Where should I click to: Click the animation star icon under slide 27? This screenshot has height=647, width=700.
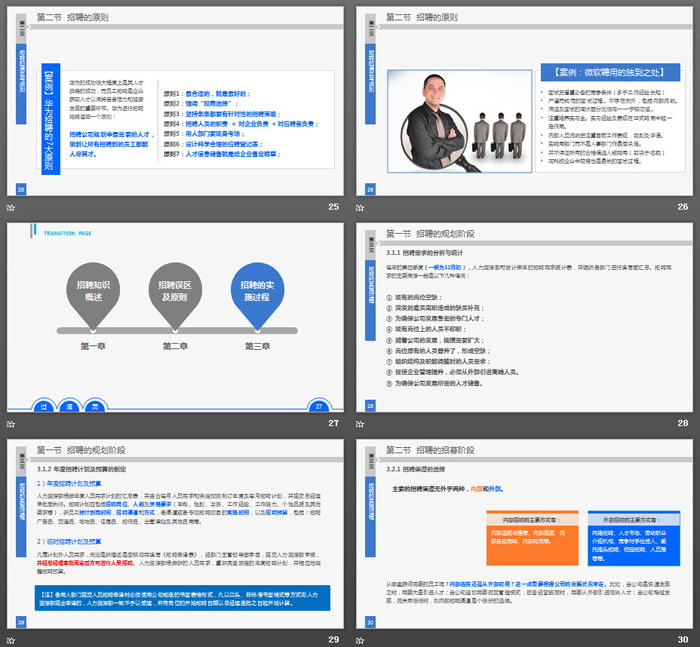click(x=11, y=423)
